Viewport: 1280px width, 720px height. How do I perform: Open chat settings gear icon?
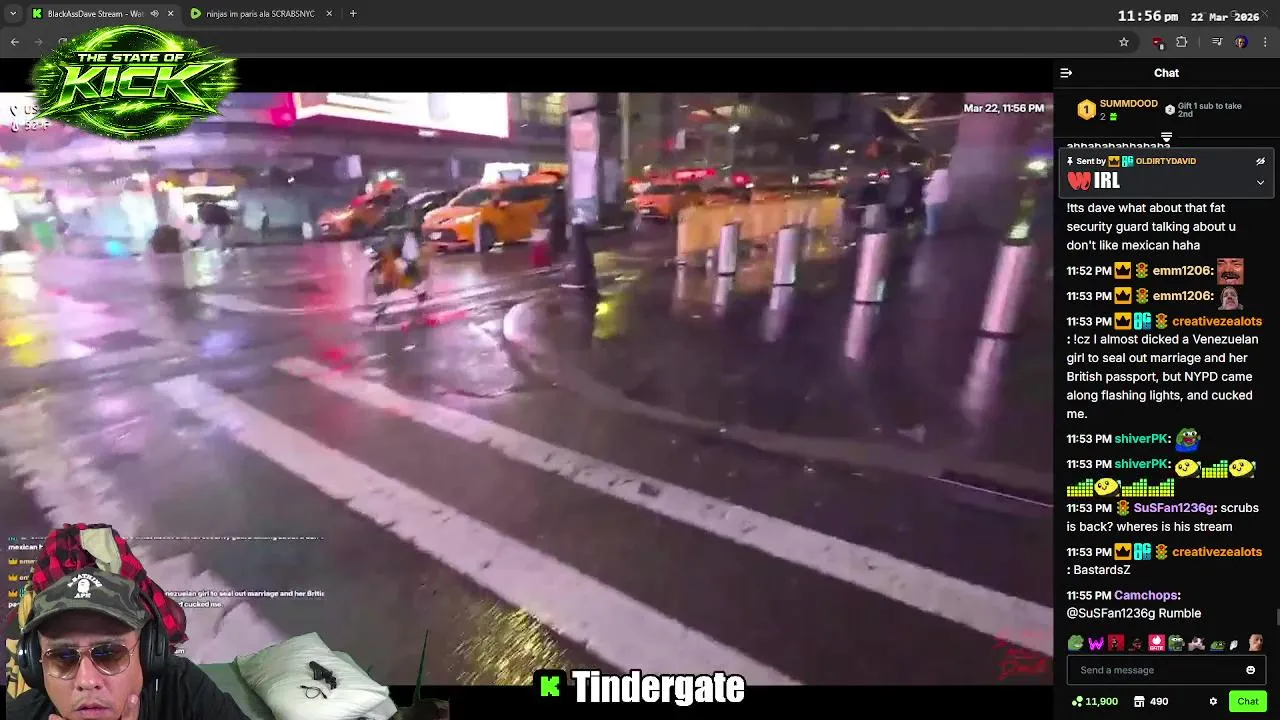tap(1213, 702)
